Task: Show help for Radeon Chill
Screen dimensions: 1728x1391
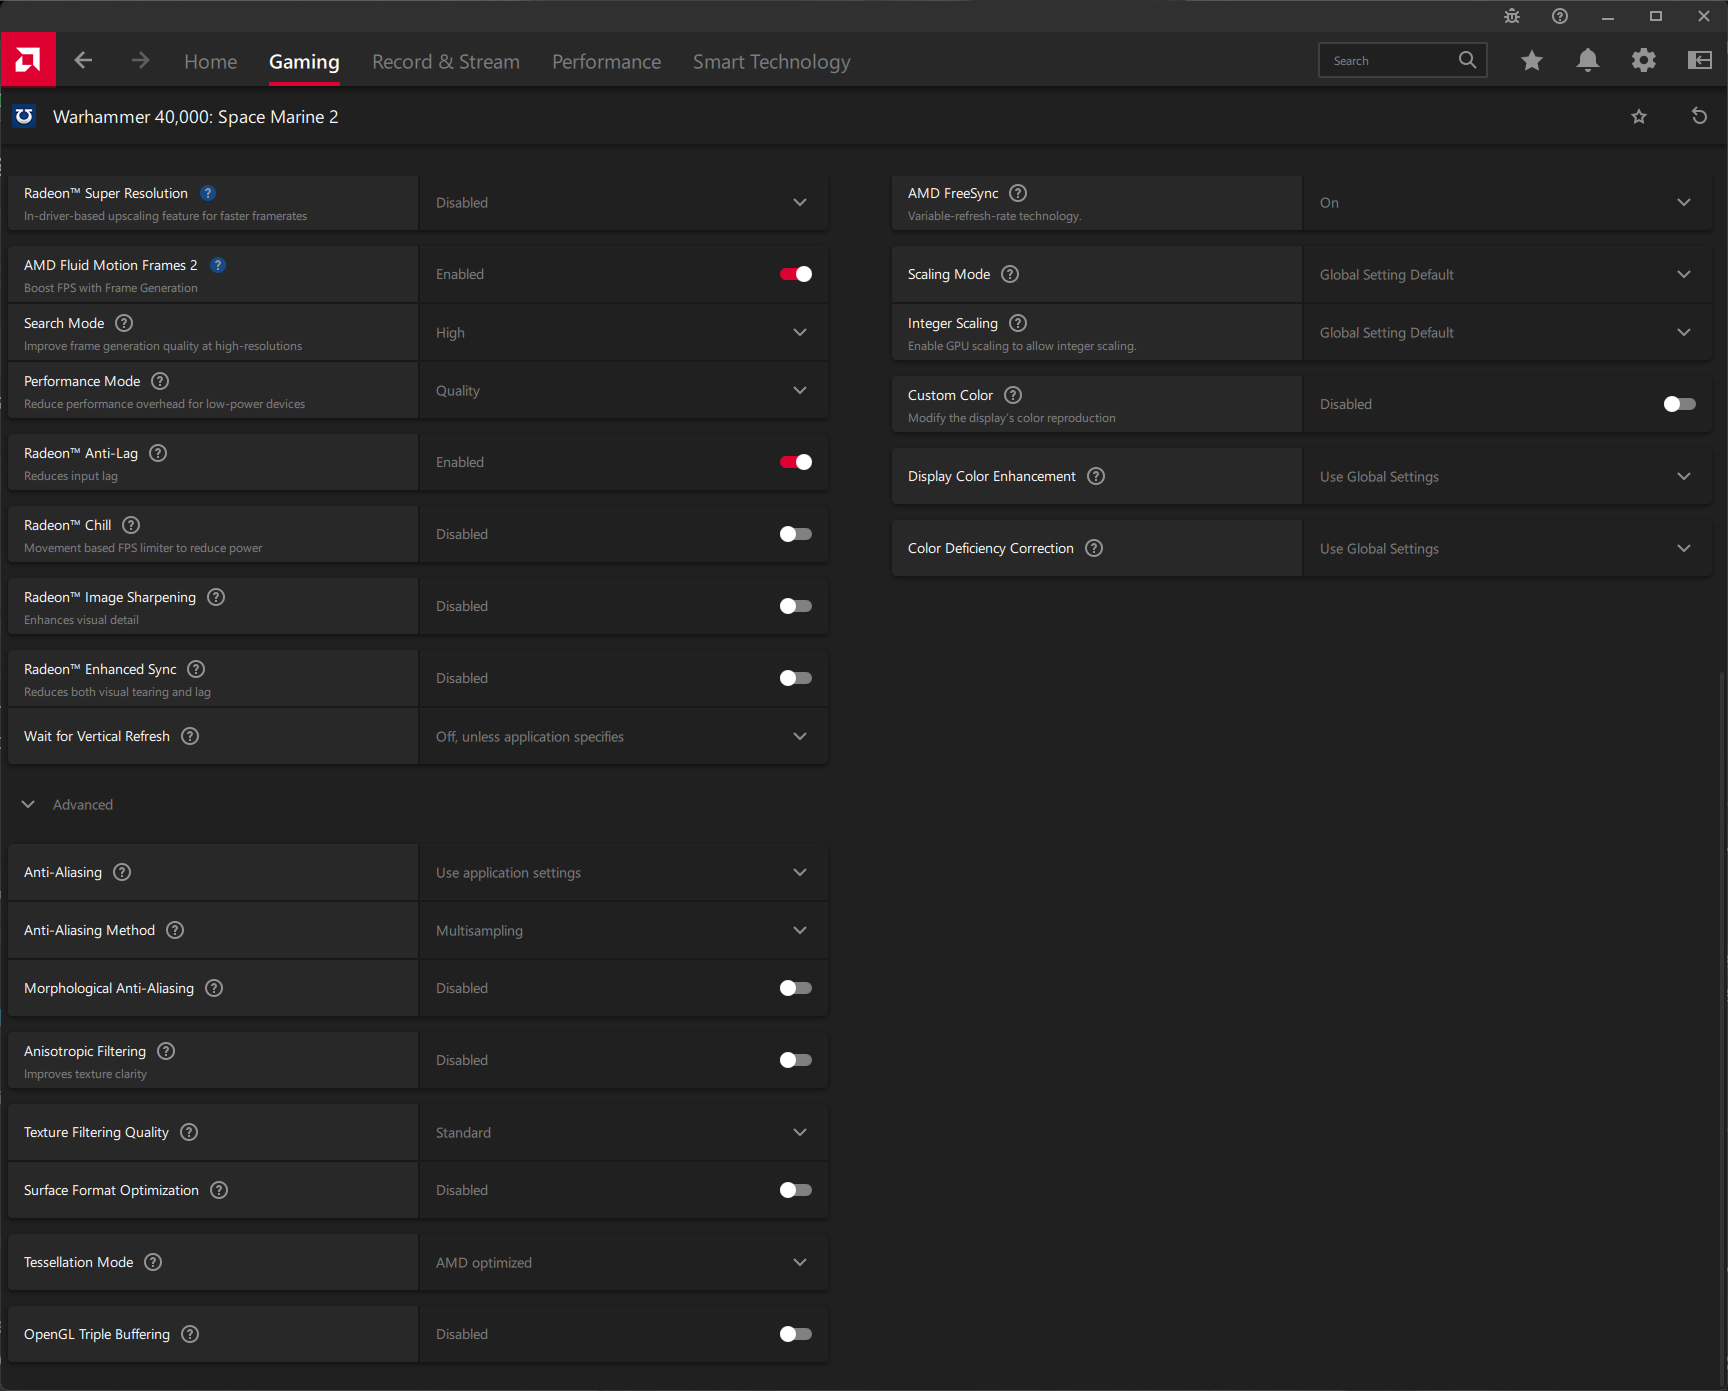Action: tap(131, 525)
